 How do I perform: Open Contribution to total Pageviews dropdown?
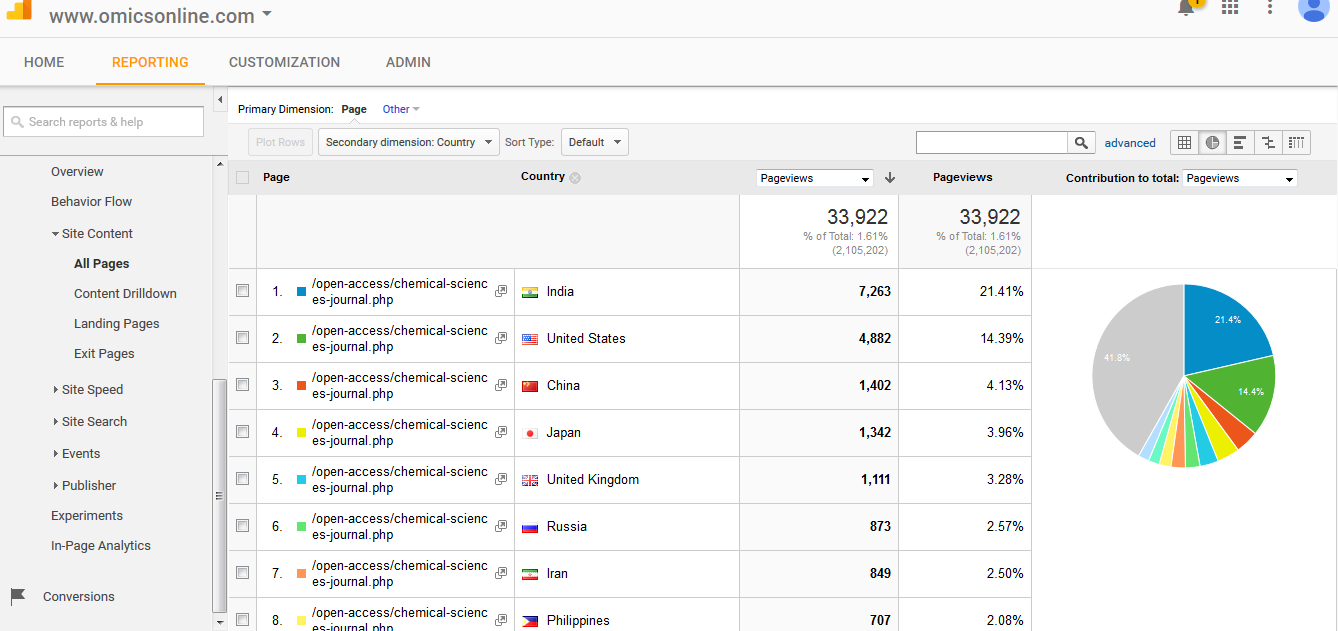pyautogui.click(x=1240, y=178)
